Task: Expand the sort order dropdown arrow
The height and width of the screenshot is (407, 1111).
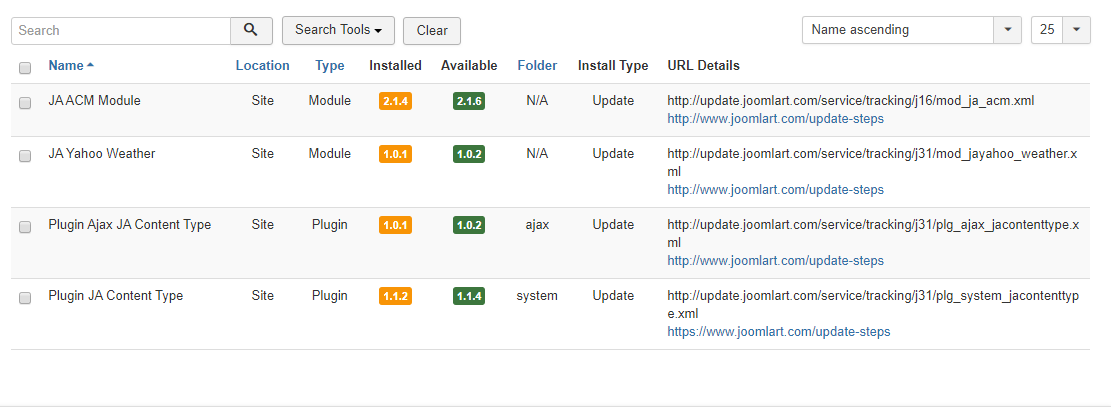Action: point(1008,30)
